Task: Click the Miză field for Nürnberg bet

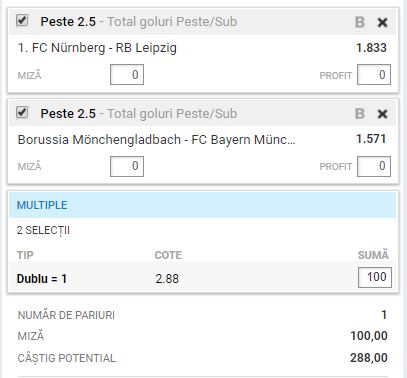Action: (x=127, y=75)
